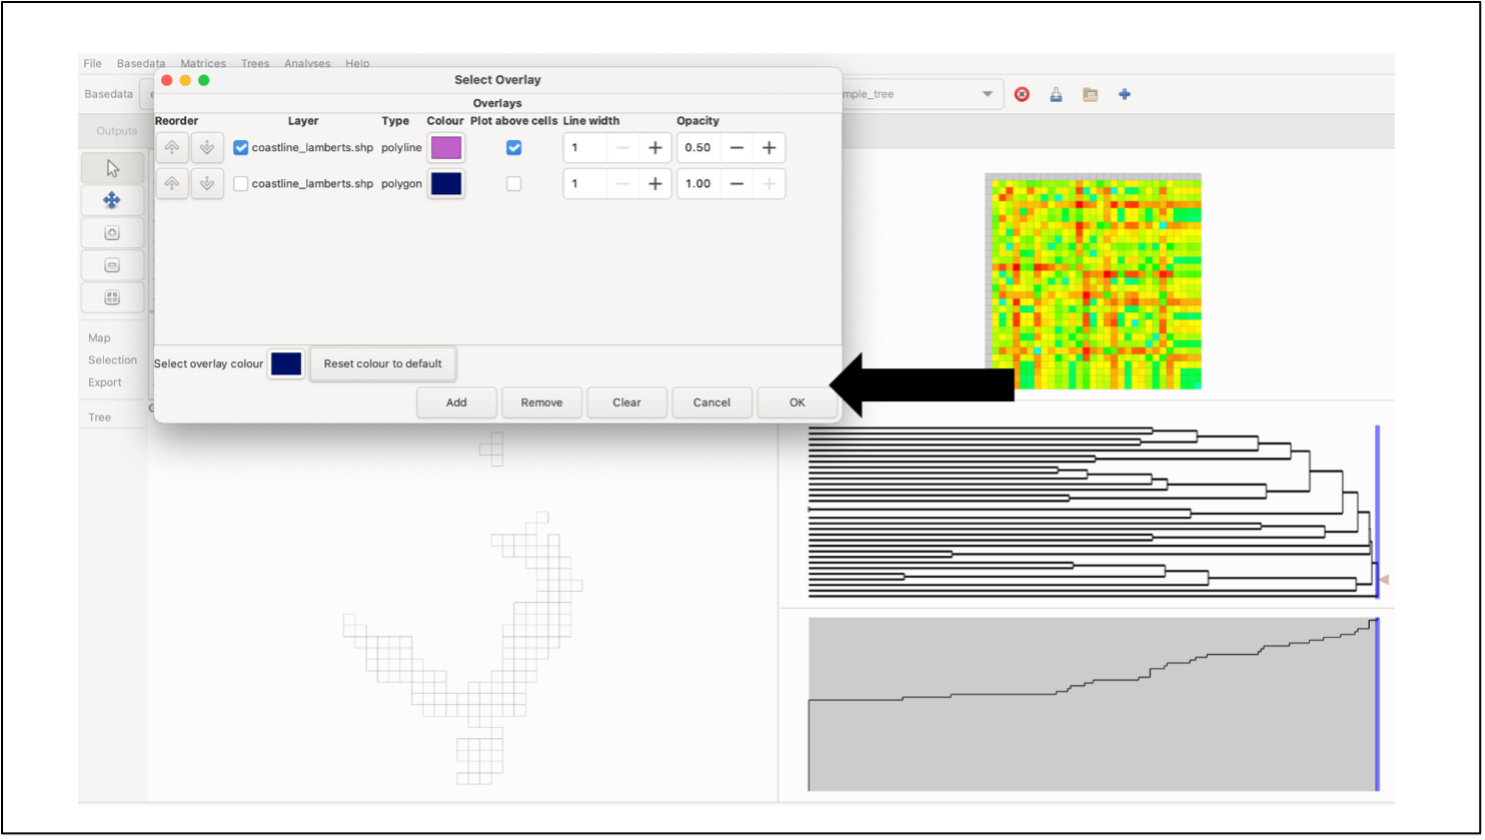This screenshot has height=840, width=1485.
Task: Uncheck the polyline coastline_lamberts.shp layer
Action: pyautogui.click(x=241, y=148)
